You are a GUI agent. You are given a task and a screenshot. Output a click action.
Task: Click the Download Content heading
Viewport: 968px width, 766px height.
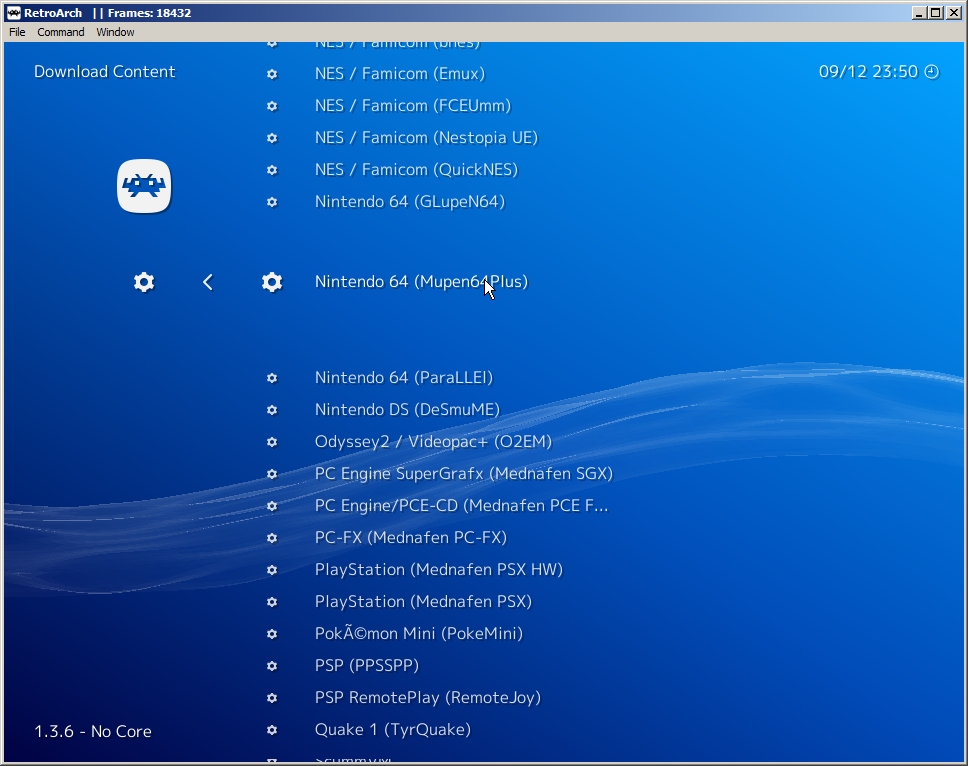104,72
